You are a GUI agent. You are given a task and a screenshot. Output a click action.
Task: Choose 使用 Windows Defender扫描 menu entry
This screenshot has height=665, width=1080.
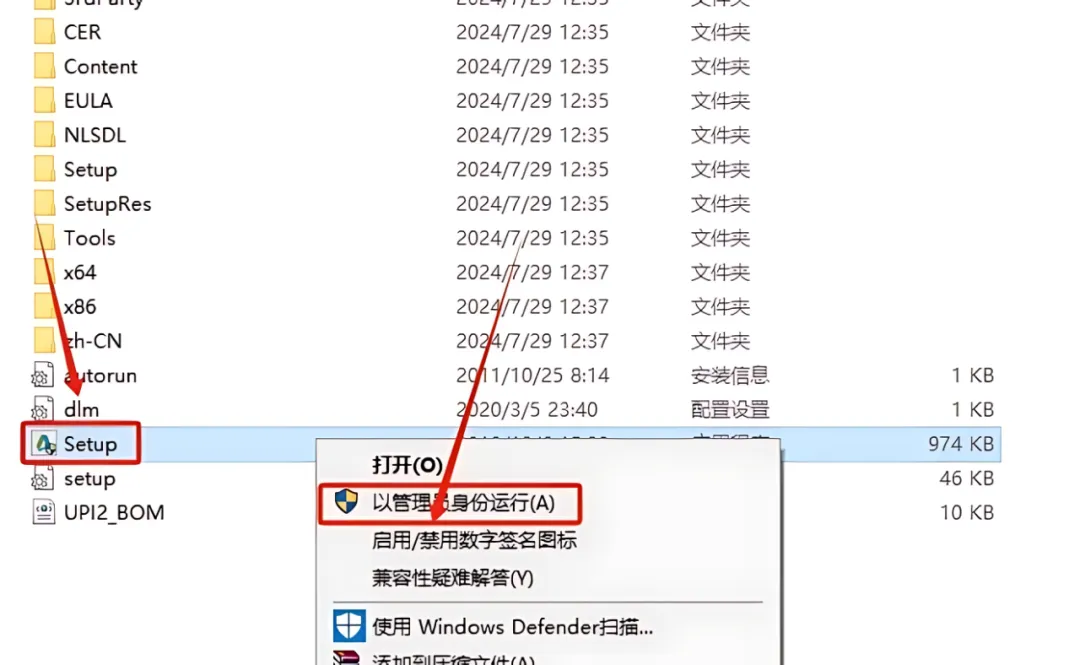pyautogui.click(x=512, y=627)
